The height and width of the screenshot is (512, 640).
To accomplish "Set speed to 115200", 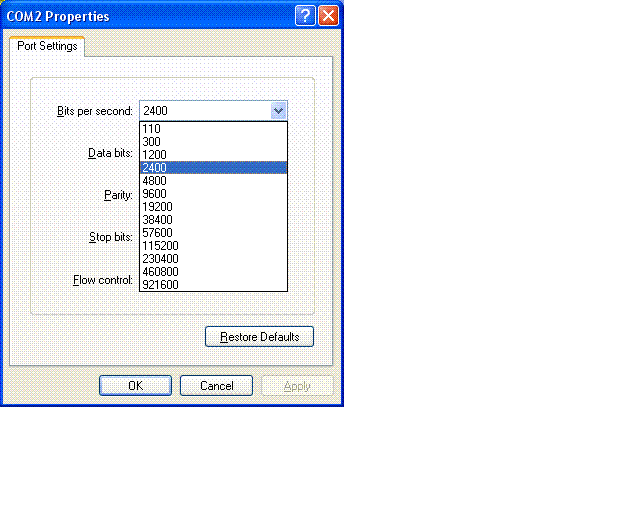I will click(161, 246).
